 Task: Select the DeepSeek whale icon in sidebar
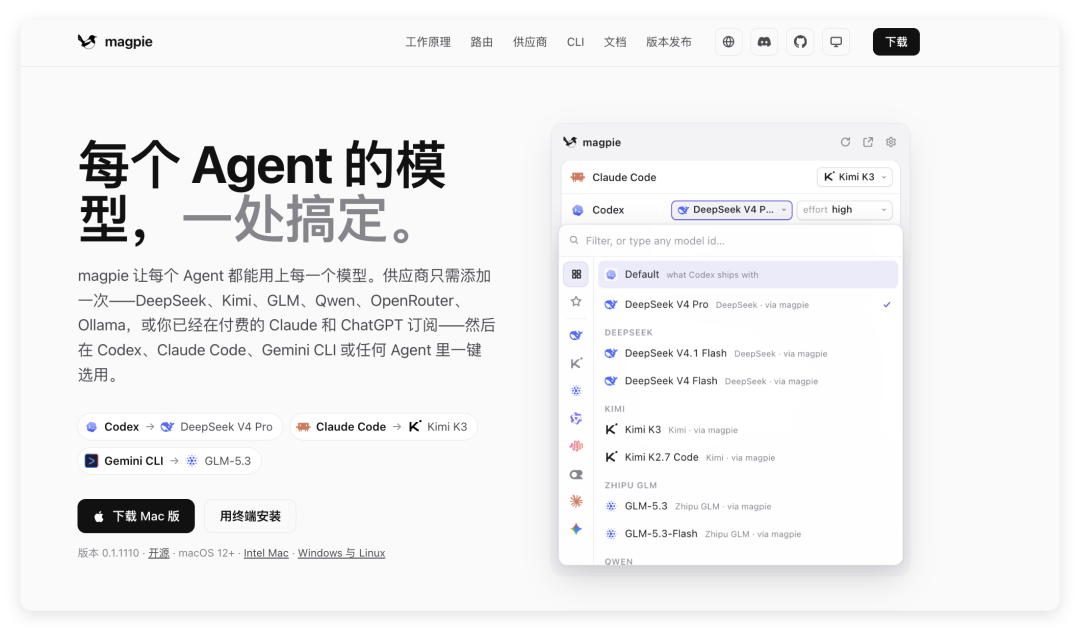click(x=576, y=335)
